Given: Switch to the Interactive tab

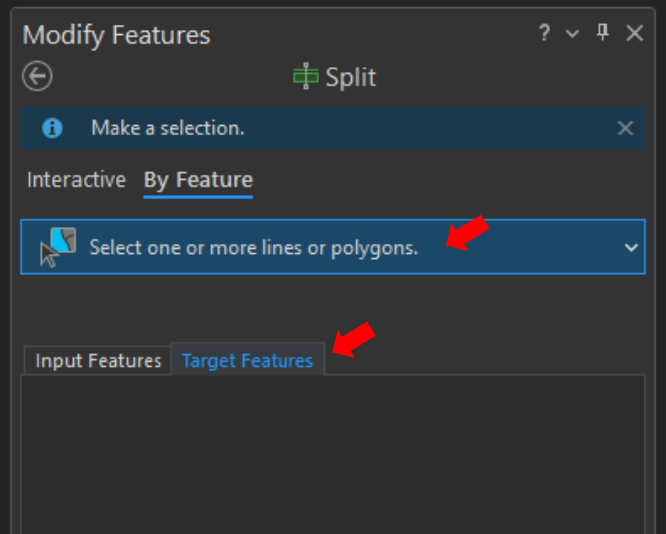Looking at the screenshot, I should (76, 180).
